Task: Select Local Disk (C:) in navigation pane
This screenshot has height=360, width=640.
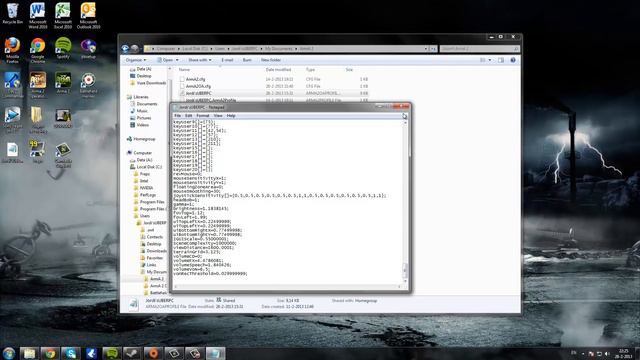Action: 149,167
